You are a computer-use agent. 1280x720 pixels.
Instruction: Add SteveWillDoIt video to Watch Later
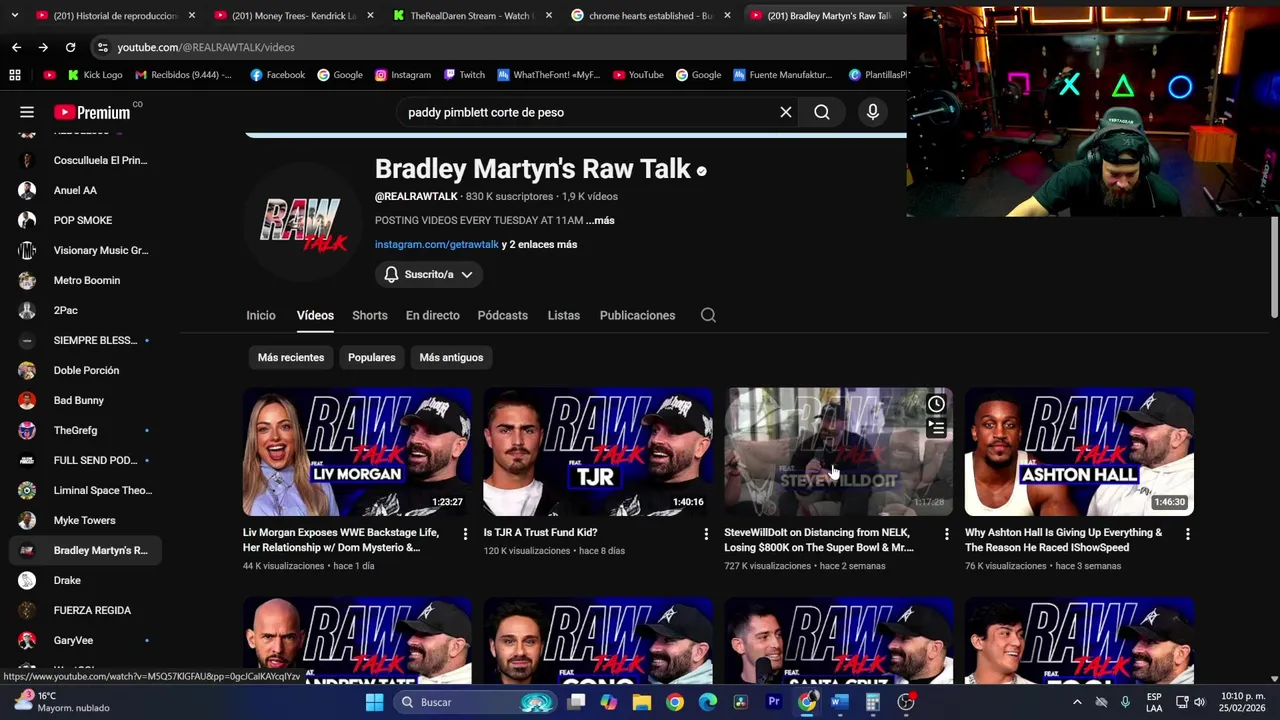pyautogui.click(x=936, y=405)
